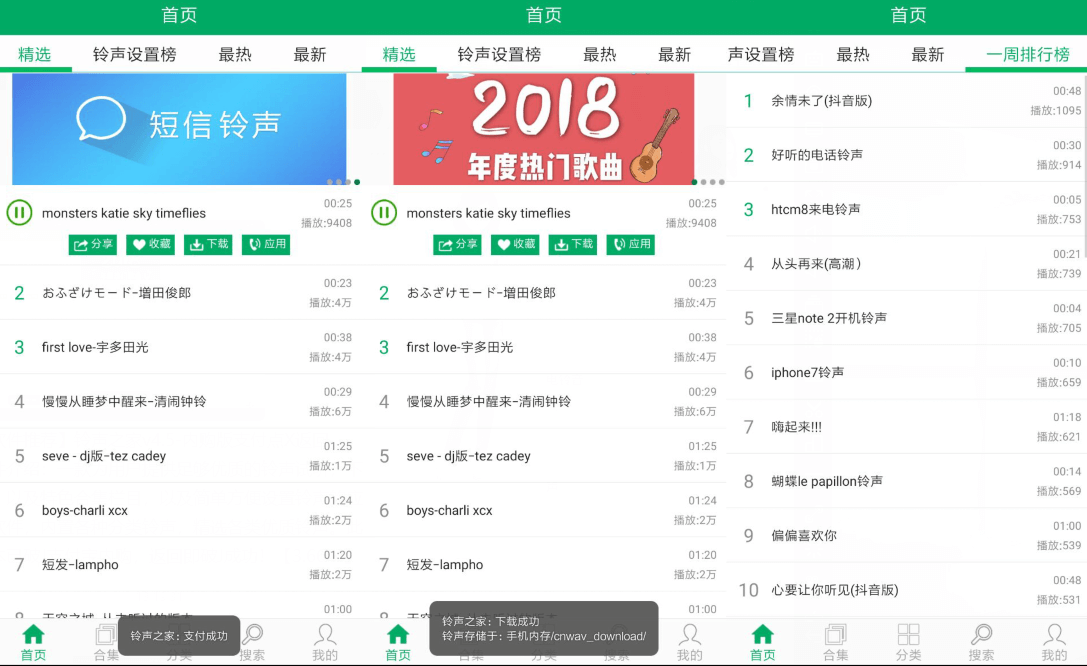1087x666 pixels.
Task: Tap 分享 share icon below 短信铃声 banner
Action: pos(92,244)
